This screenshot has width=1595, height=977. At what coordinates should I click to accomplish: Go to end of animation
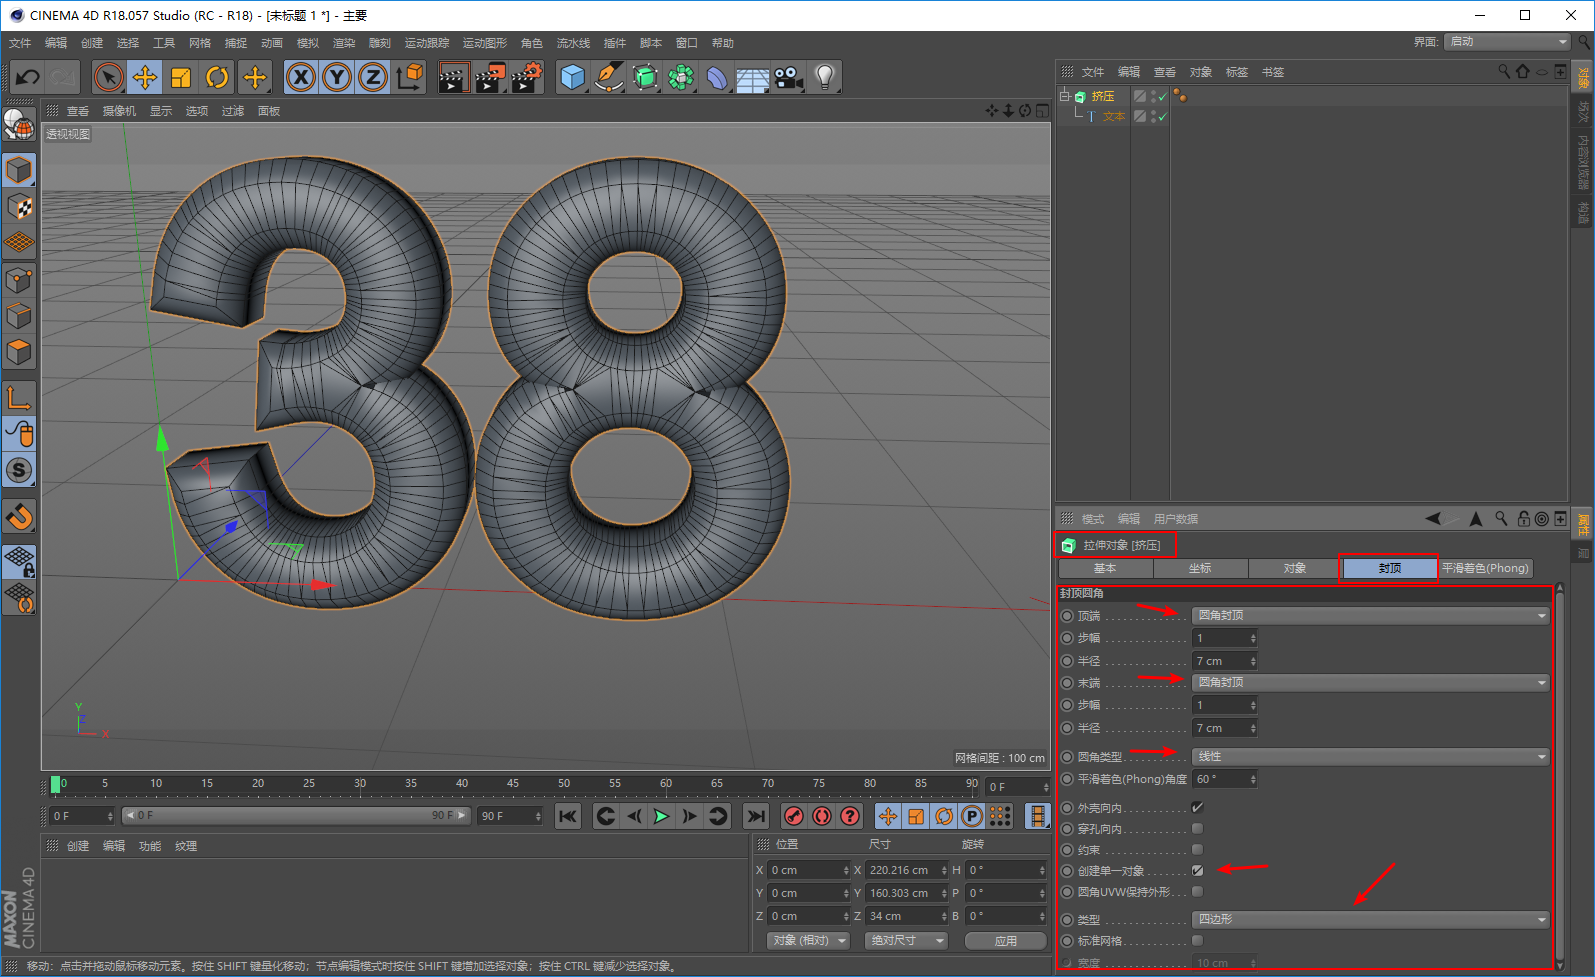(756, 816)
